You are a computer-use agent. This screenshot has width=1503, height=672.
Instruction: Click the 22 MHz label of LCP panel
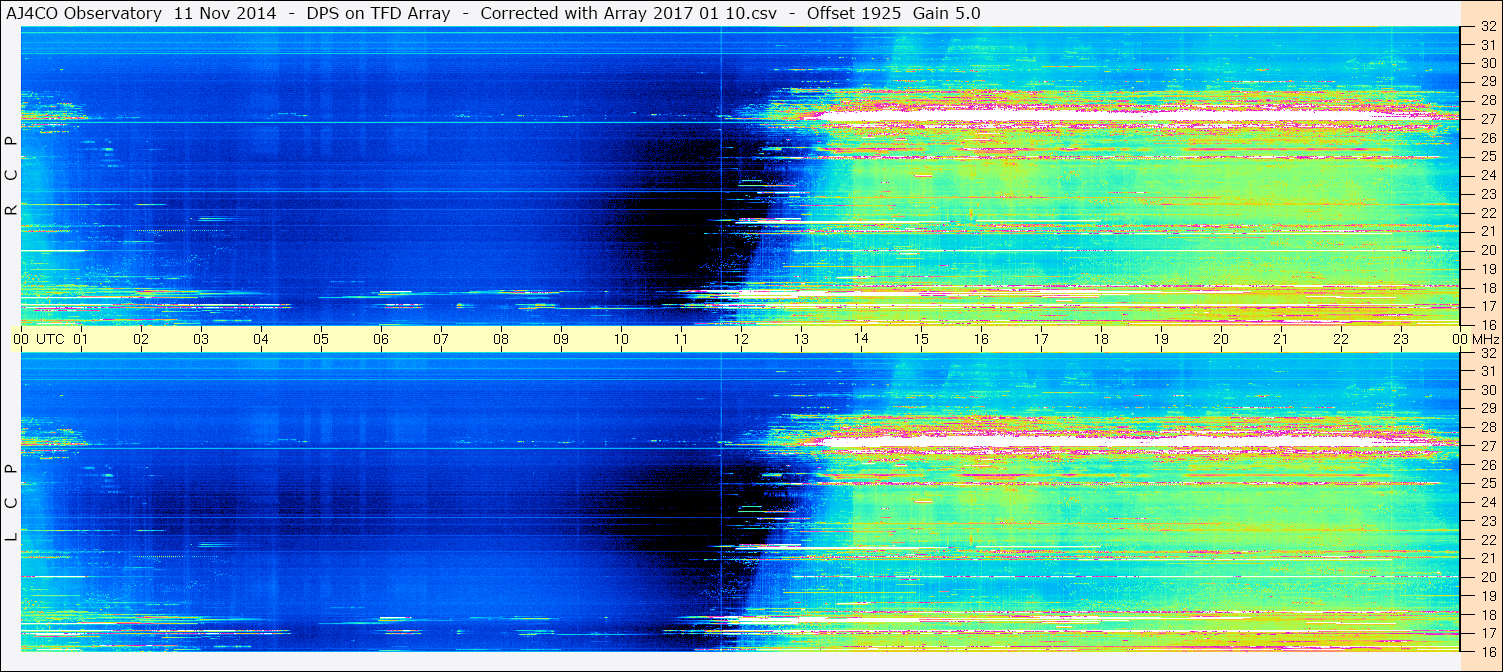tap(1487, 539)
